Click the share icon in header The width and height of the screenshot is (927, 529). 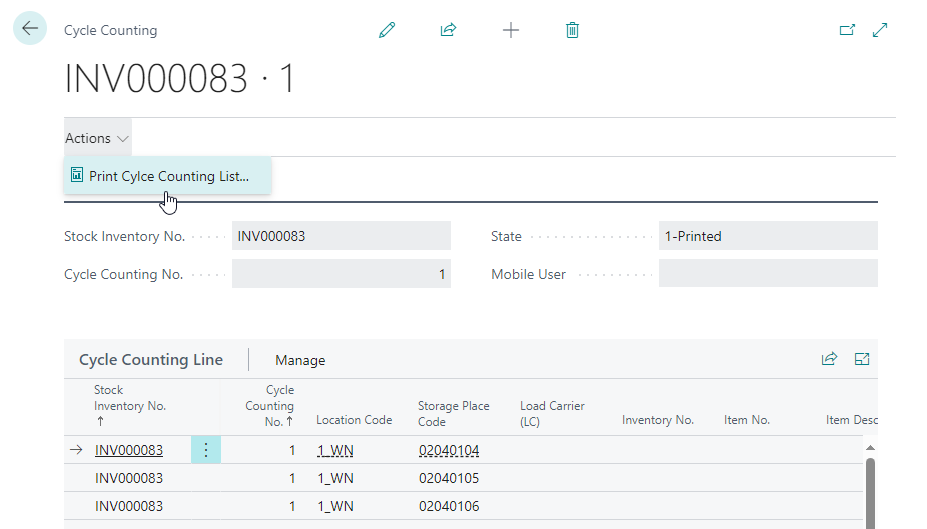coord(448,30)
